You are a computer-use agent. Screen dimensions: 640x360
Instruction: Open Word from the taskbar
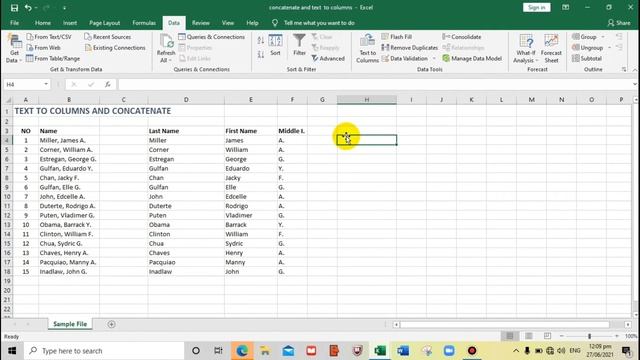coord(403,351)
